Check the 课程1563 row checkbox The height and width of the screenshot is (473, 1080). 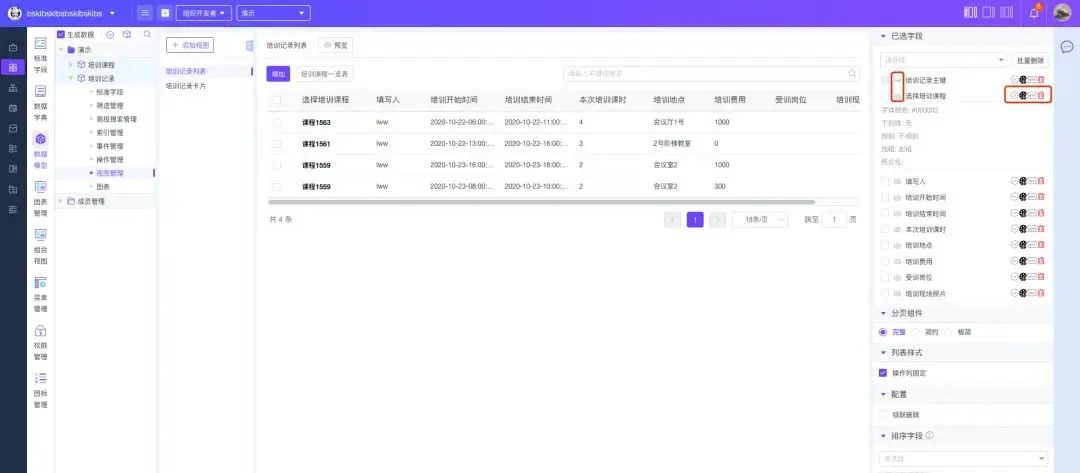[x=277, y=122]
